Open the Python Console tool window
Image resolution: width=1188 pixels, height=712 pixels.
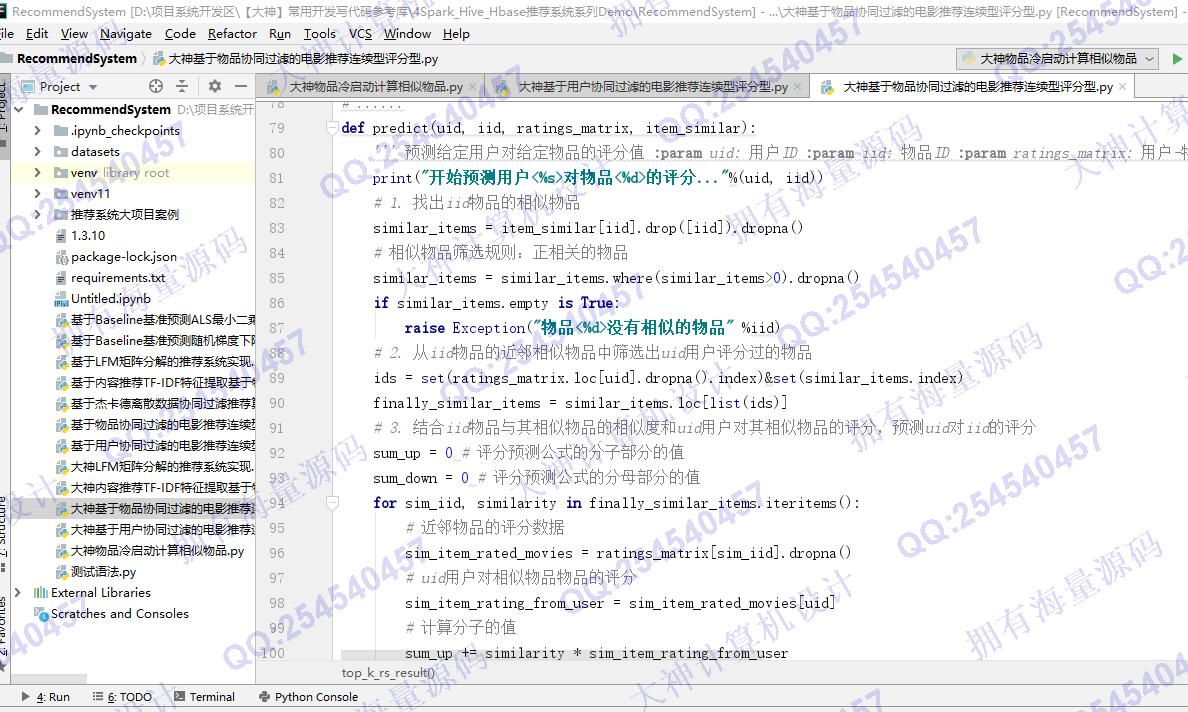click(x=308, y=697)
